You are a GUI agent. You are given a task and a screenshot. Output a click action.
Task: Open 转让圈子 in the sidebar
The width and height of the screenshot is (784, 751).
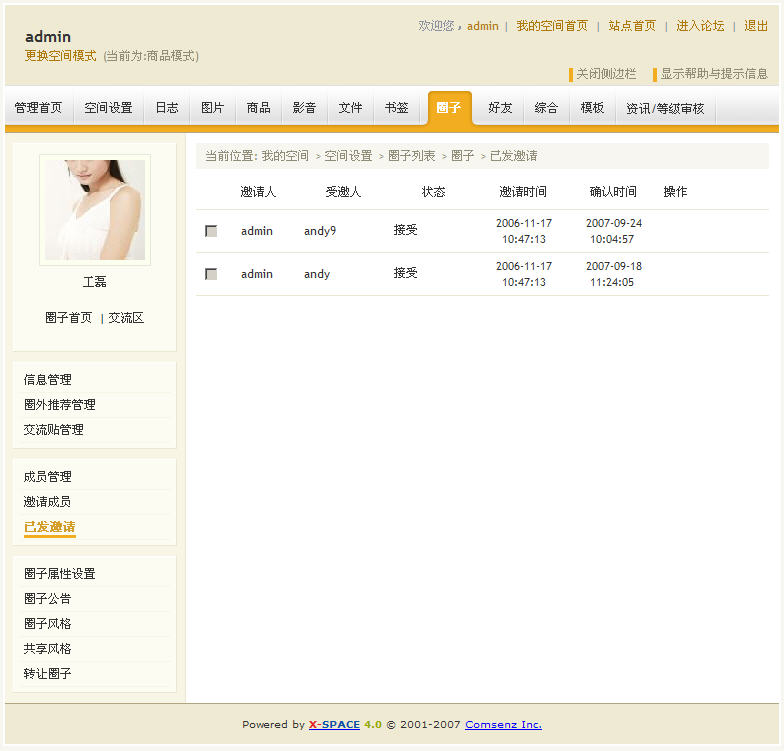[48, 674]
